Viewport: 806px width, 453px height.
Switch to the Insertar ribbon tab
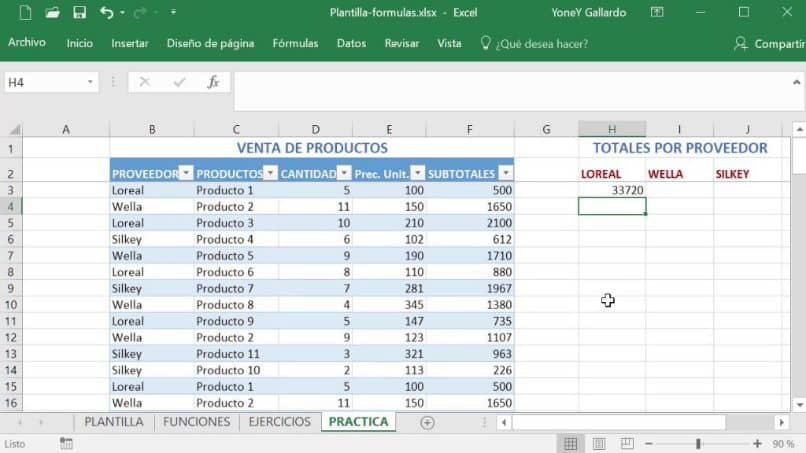click(130, 43)
